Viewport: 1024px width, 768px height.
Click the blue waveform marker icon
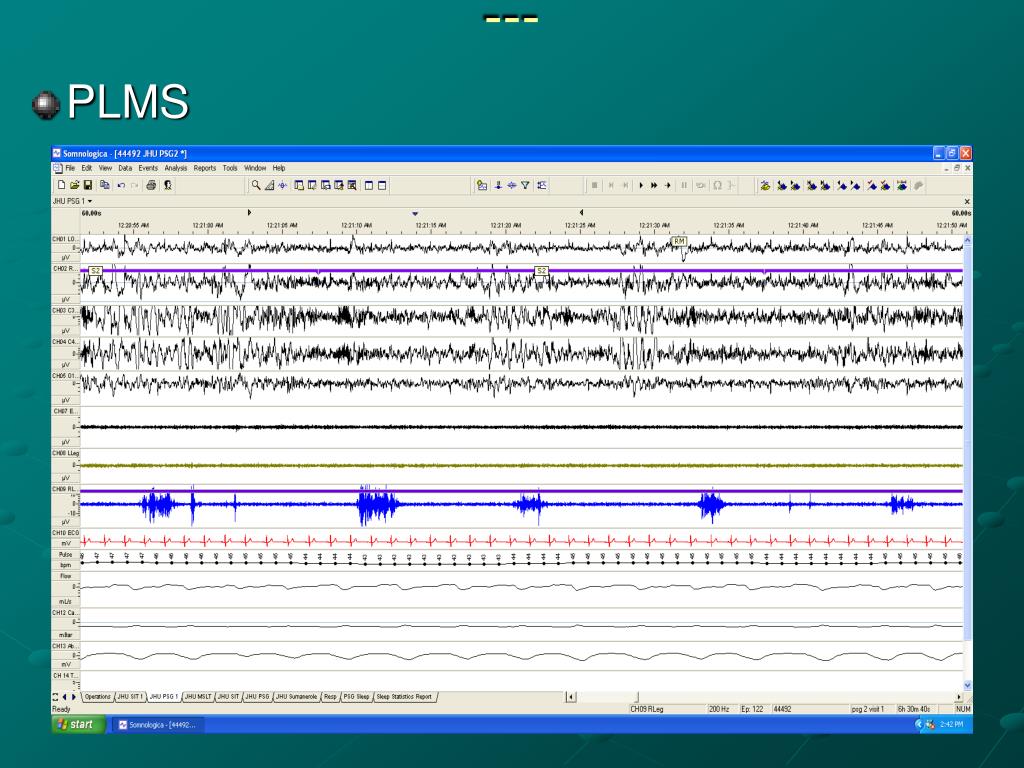point(282,185)
